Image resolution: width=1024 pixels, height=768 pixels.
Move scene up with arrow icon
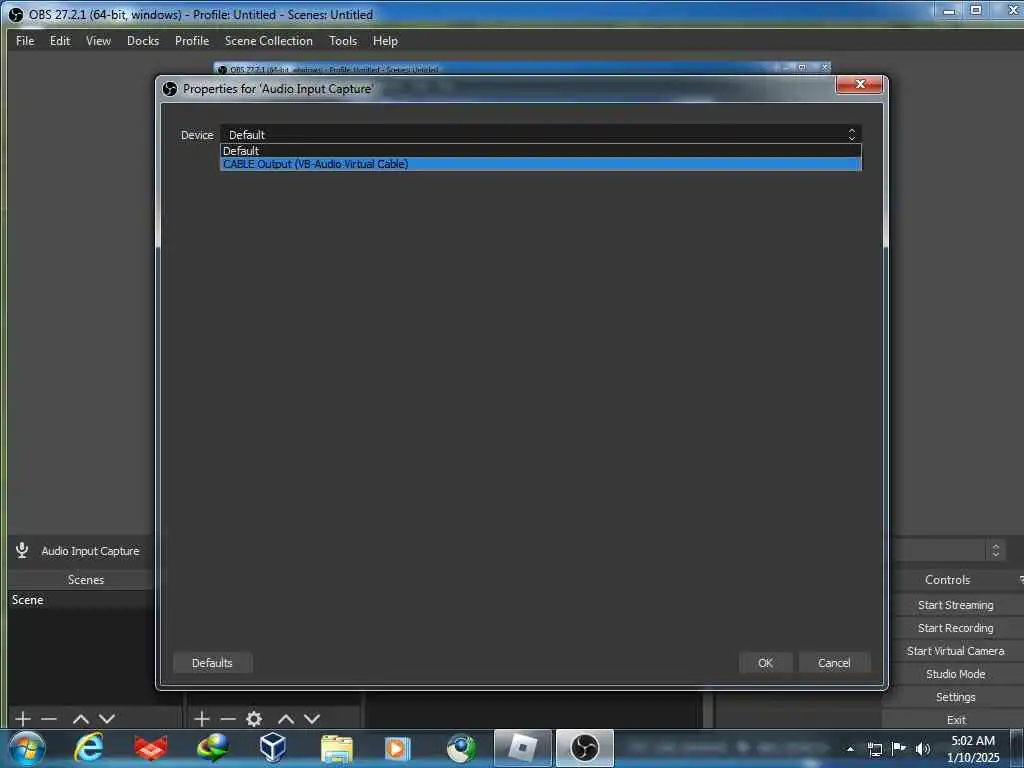(81, 719)
